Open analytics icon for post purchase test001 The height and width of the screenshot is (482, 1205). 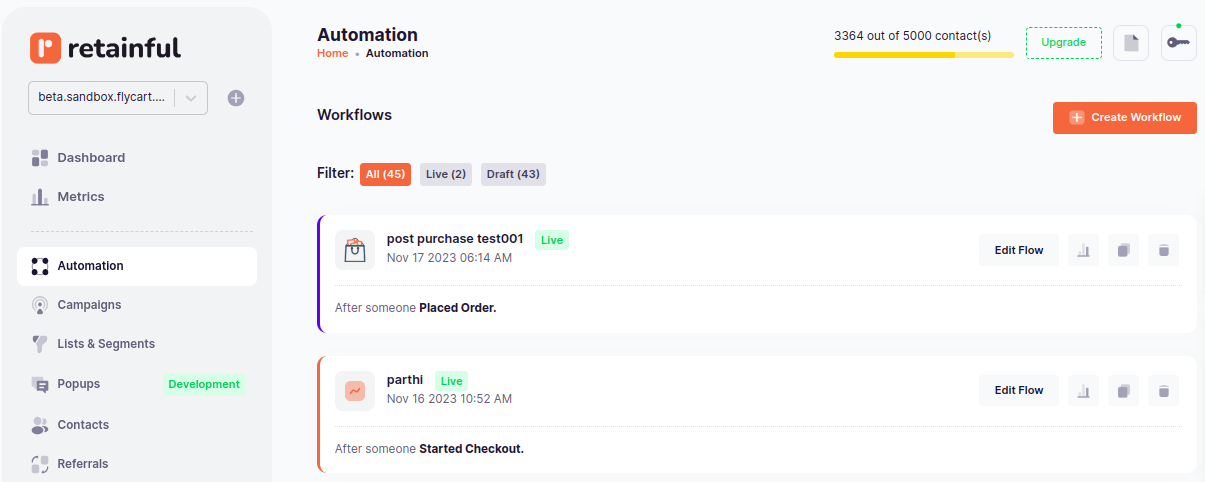tap(1083, 250)
